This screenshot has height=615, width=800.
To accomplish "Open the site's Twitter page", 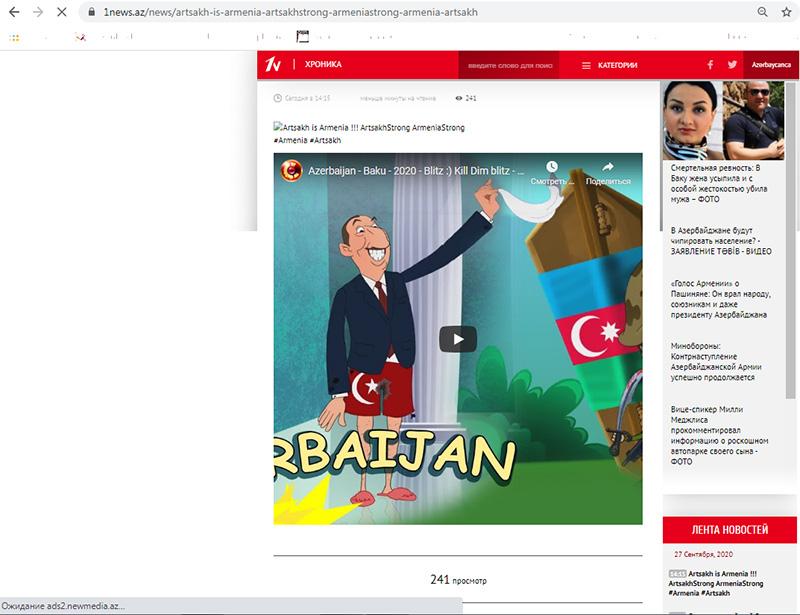I will [732, 65].
